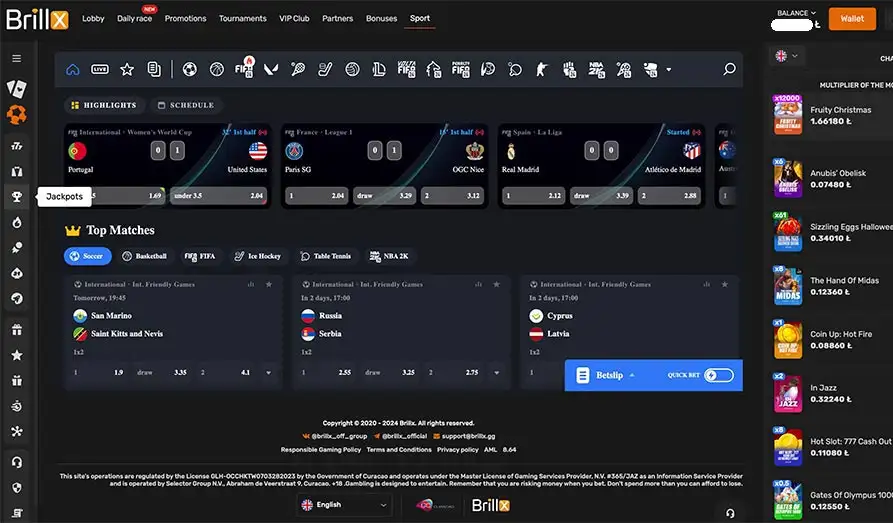Image resolution: width=893 pixels, height=523 pixels.
Task: Click the shield icon in left sidebar
Action: click(17, 488)
